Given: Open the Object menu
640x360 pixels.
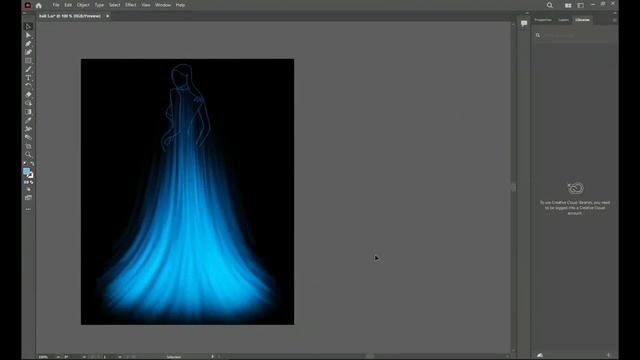Looking at the screenshot, I should click(x=83, y=5).
